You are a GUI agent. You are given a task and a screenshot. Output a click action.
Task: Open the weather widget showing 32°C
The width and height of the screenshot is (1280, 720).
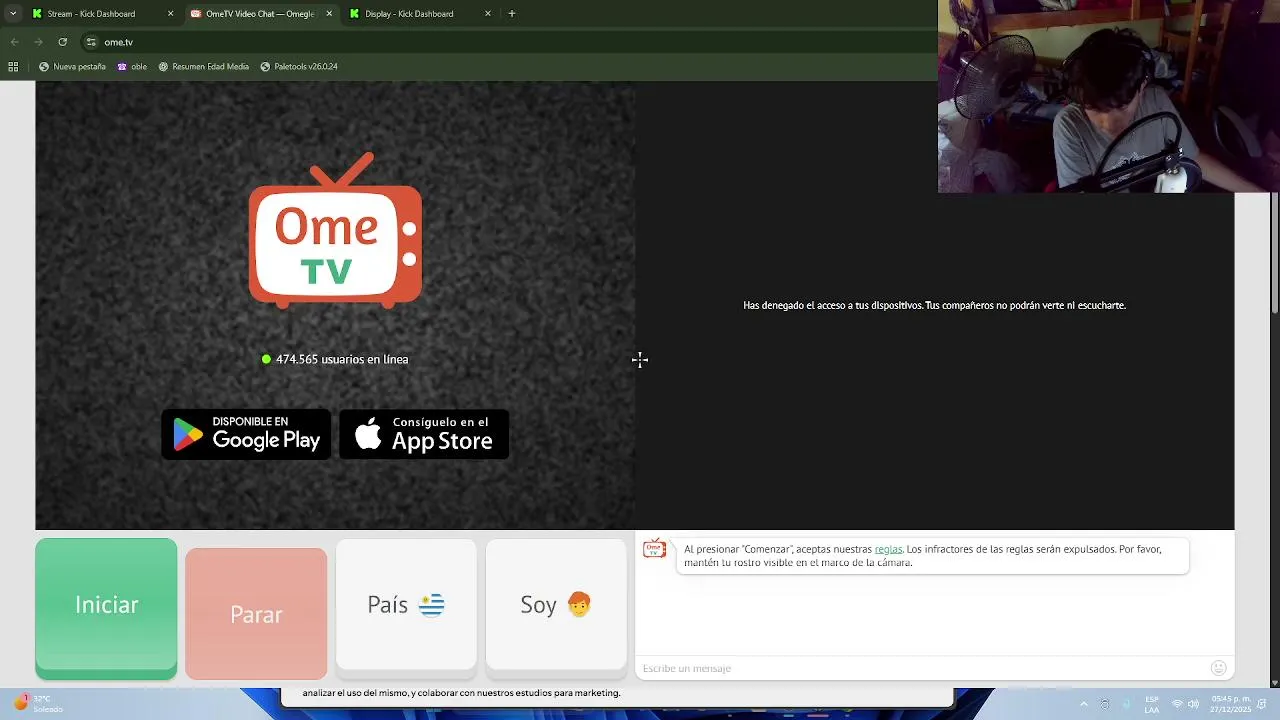pyautogui.click(x=37, y=703)
